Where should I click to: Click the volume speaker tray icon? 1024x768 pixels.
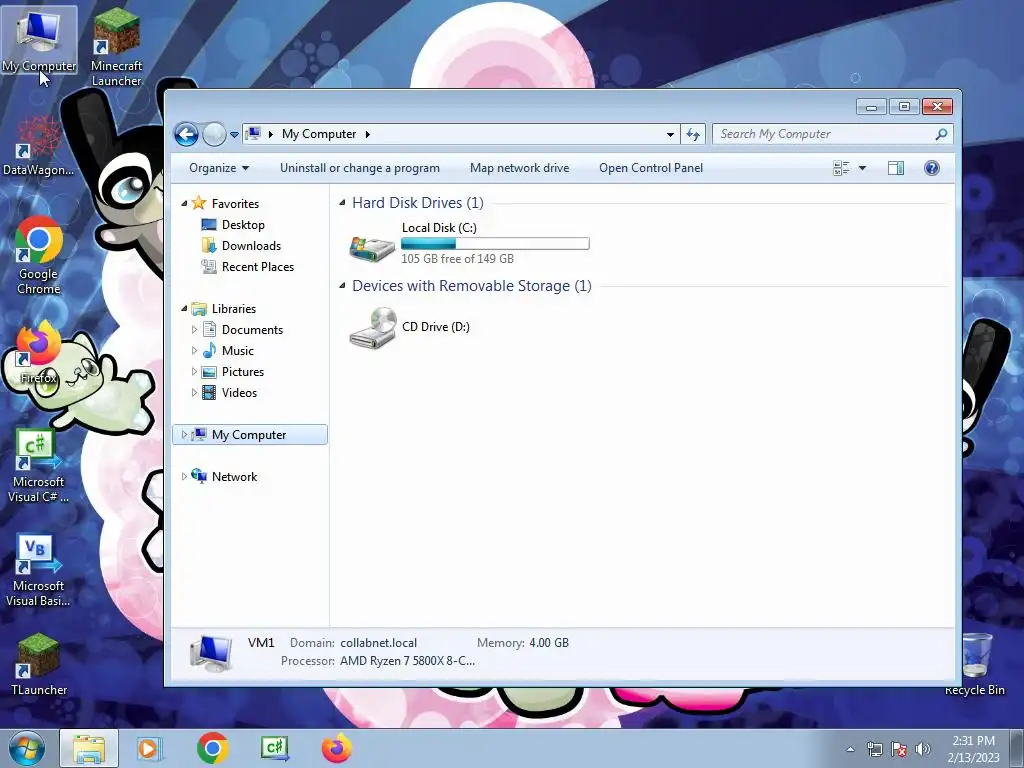(922, 749)
